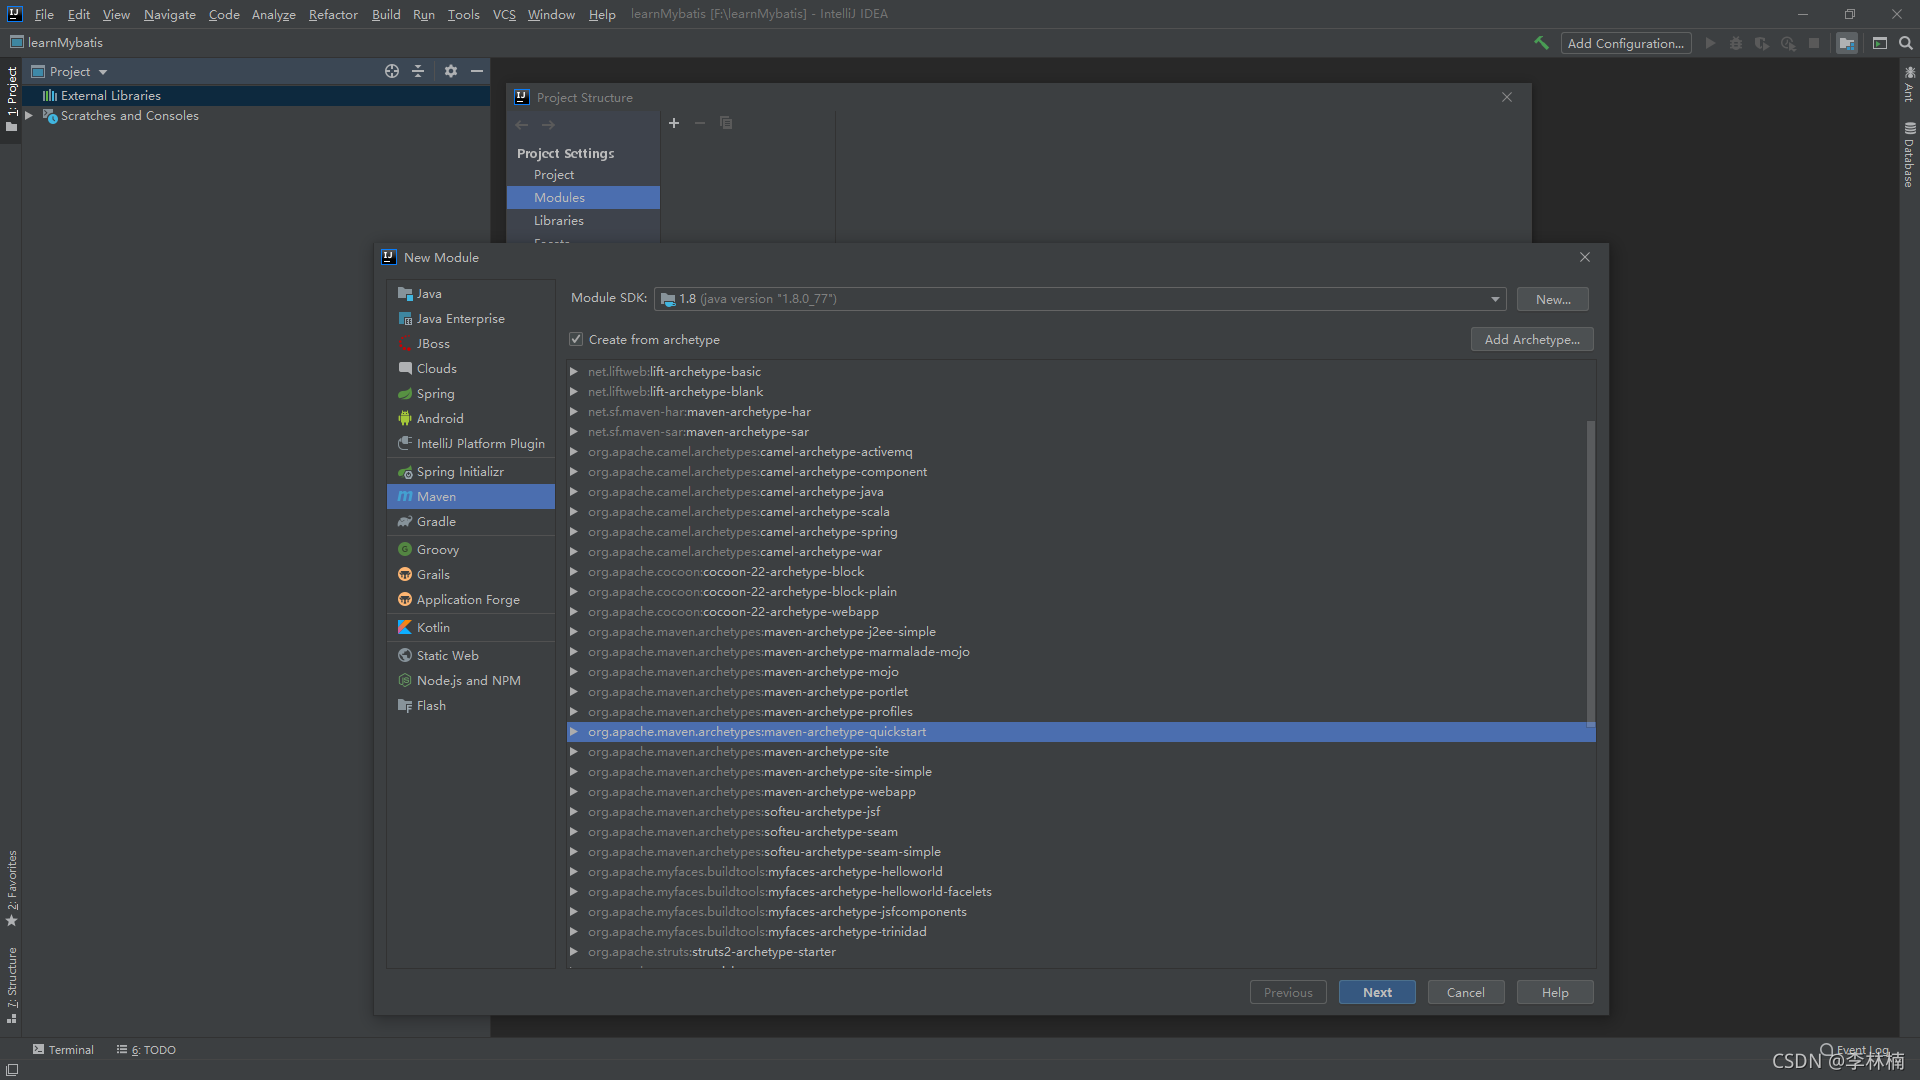Open the VCS menu

(504, 14)
